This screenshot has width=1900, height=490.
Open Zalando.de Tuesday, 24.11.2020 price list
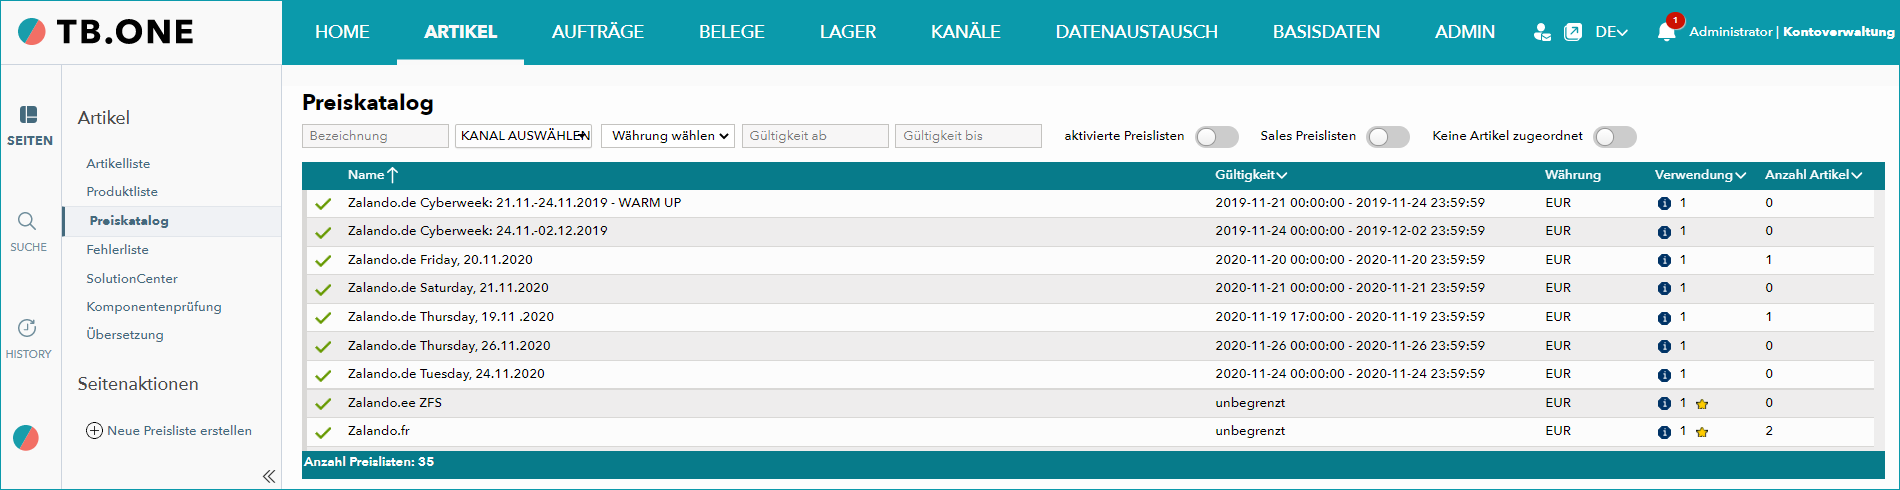(x=446, y=374)
